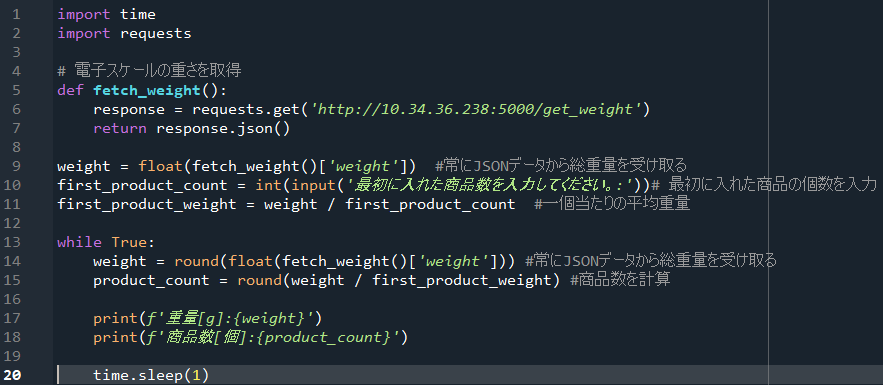Click the 'def' keyword on line 5
Image resolution: width=883 pixels, height=385 pixels.
click(x=71, y=90)
